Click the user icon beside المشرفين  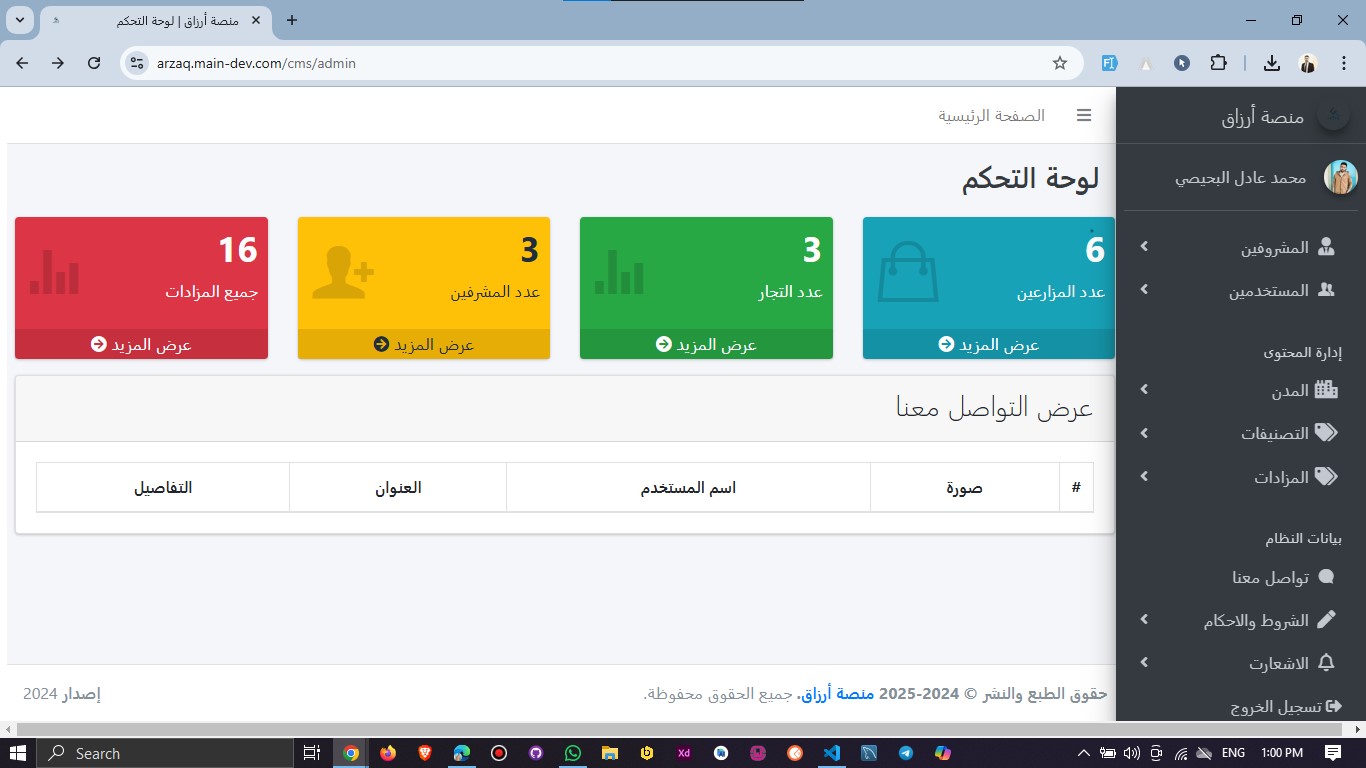coord(1326,247)
